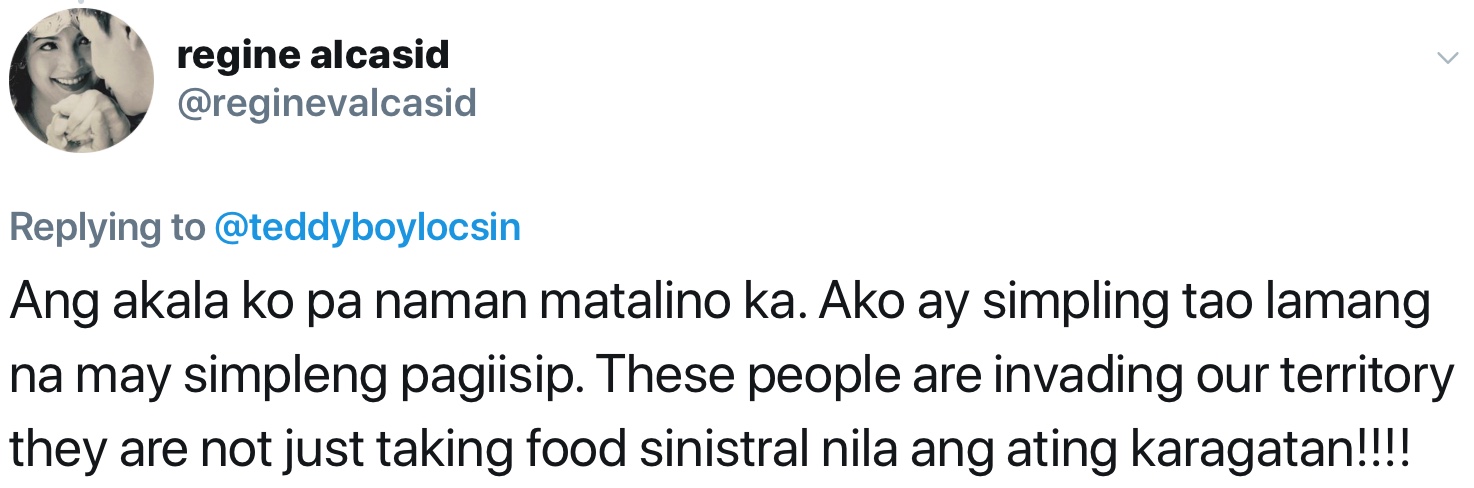The height and width of the screenshot is (488, 1474).
Task: Open the 'regine alcasid' display name
Action: click(x=312, y=55)
